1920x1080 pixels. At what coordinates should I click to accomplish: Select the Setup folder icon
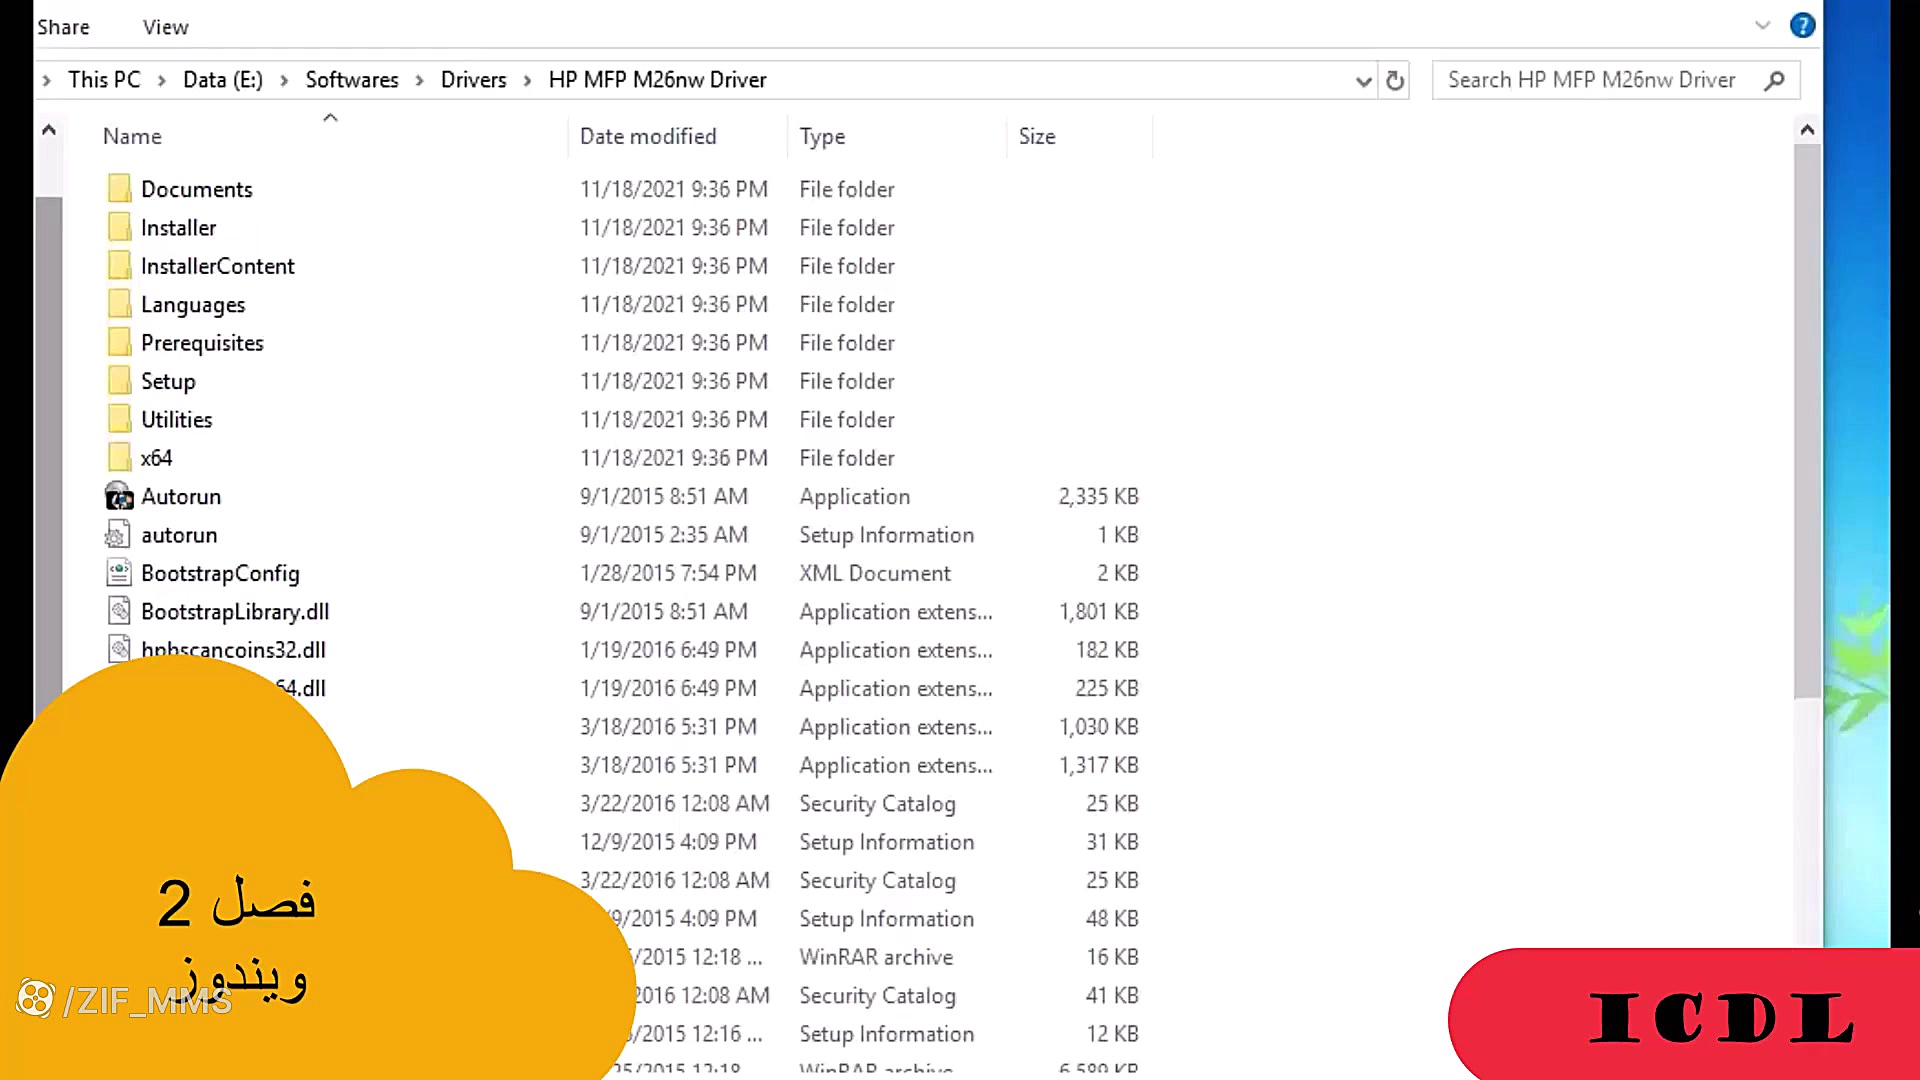tap(119, 381)
